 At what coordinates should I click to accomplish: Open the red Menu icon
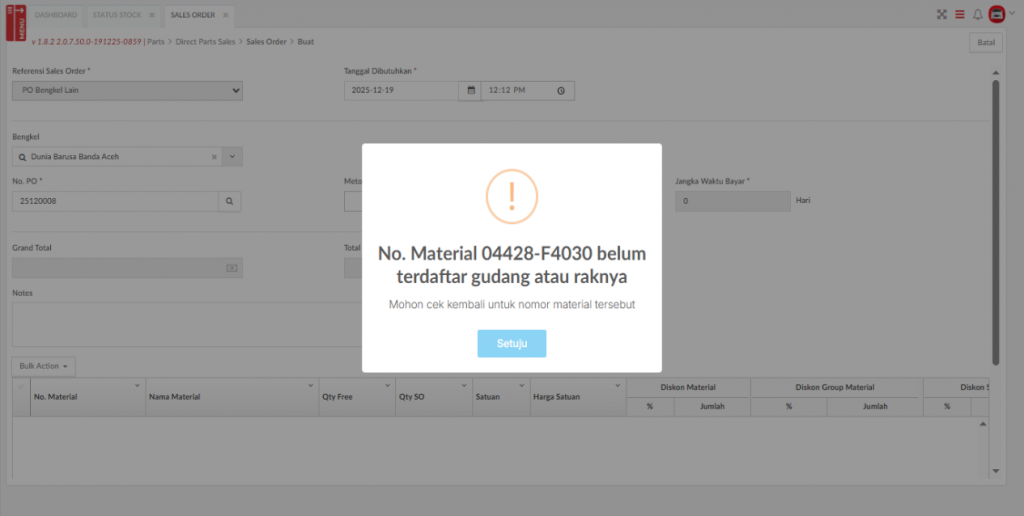point(16,24)
